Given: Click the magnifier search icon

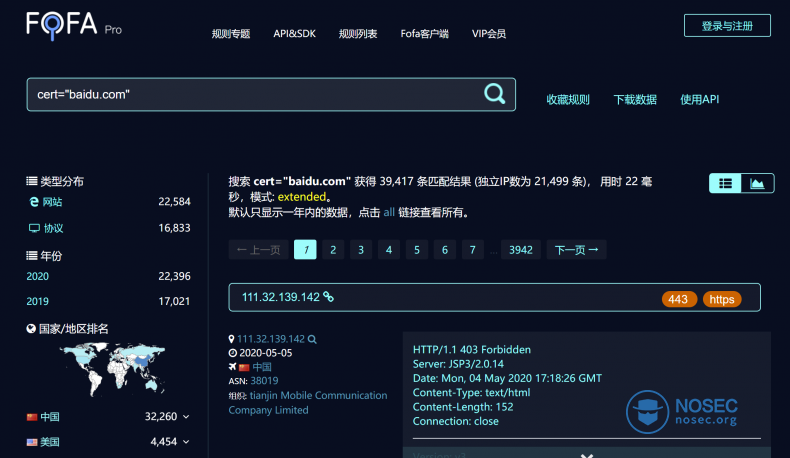Looking at the screenshot, I should tap(494, 94).
